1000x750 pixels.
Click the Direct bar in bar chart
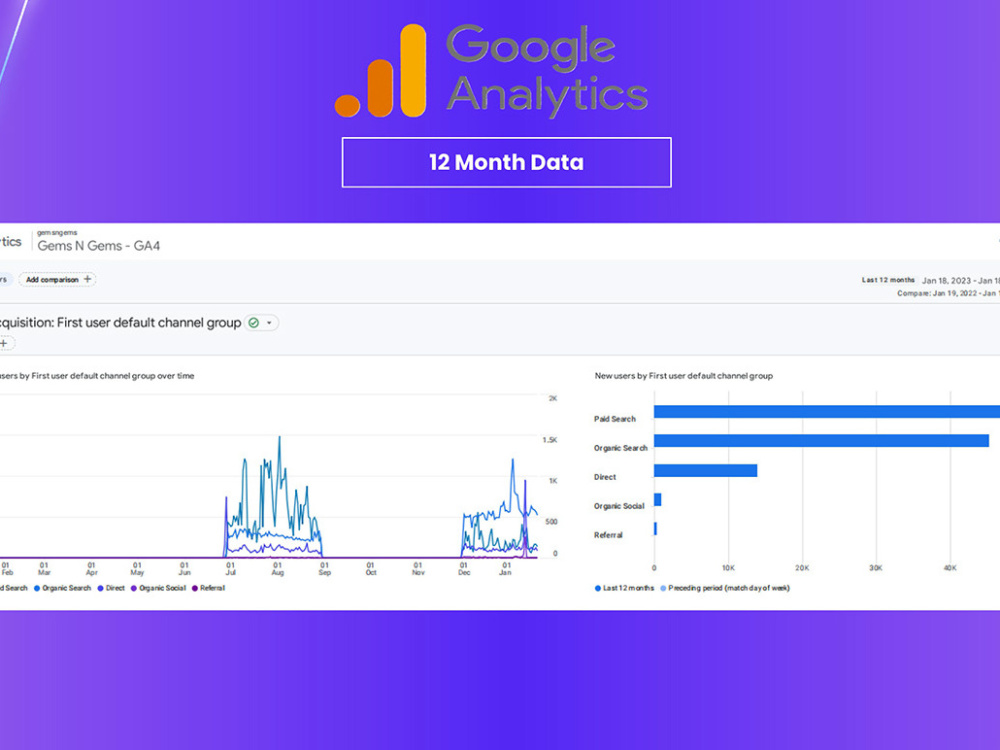[x=705, y=470]
